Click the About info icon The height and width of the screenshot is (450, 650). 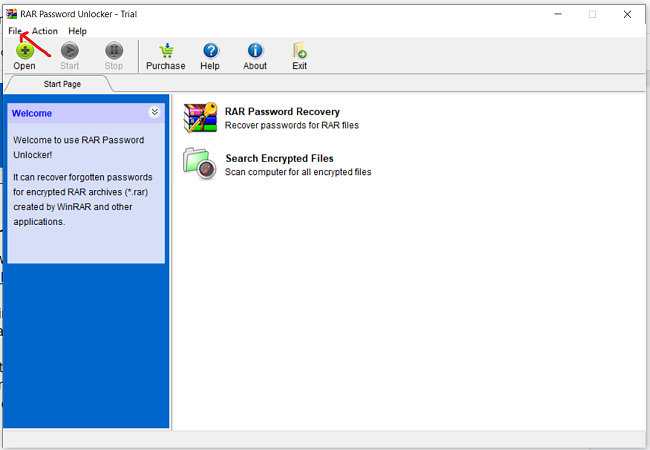pyautogui.click(x=255, y=51)
